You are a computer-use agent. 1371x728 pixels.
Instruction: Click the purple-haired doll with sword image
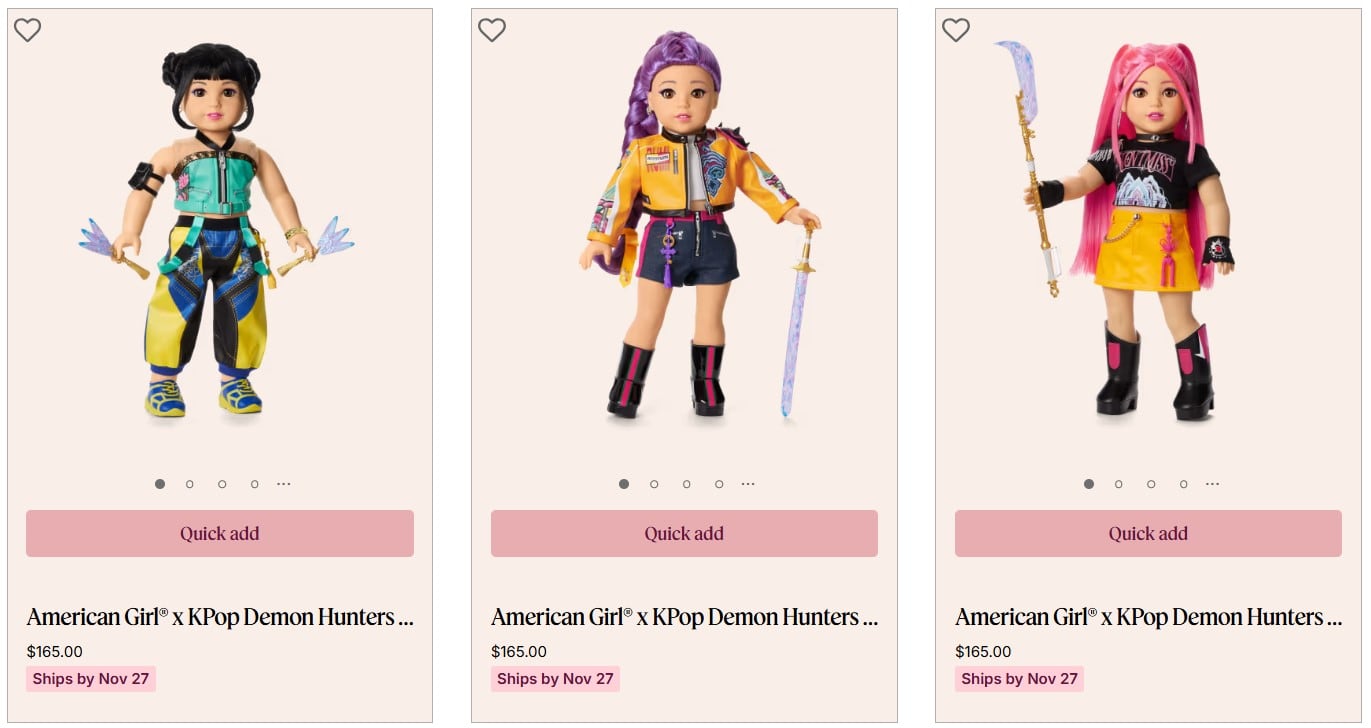(x=700, y=225)
